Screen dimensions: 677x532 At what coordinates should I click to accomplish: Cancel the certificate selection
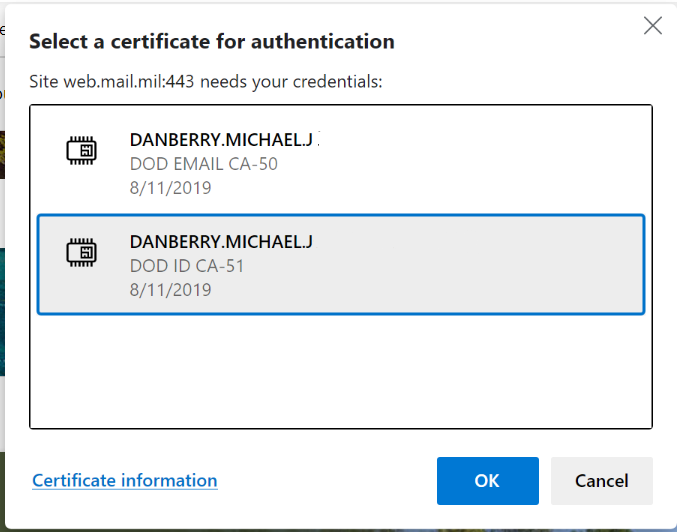tap(601, 481)
